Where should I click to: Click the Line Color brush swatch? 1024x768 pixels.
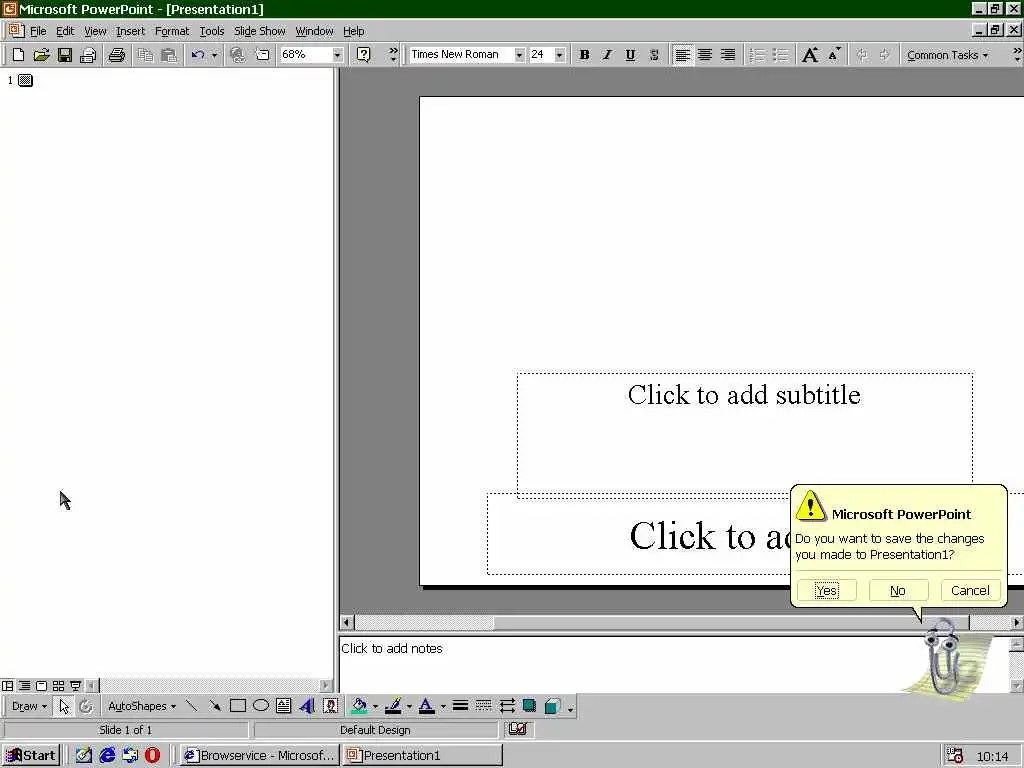393,706
